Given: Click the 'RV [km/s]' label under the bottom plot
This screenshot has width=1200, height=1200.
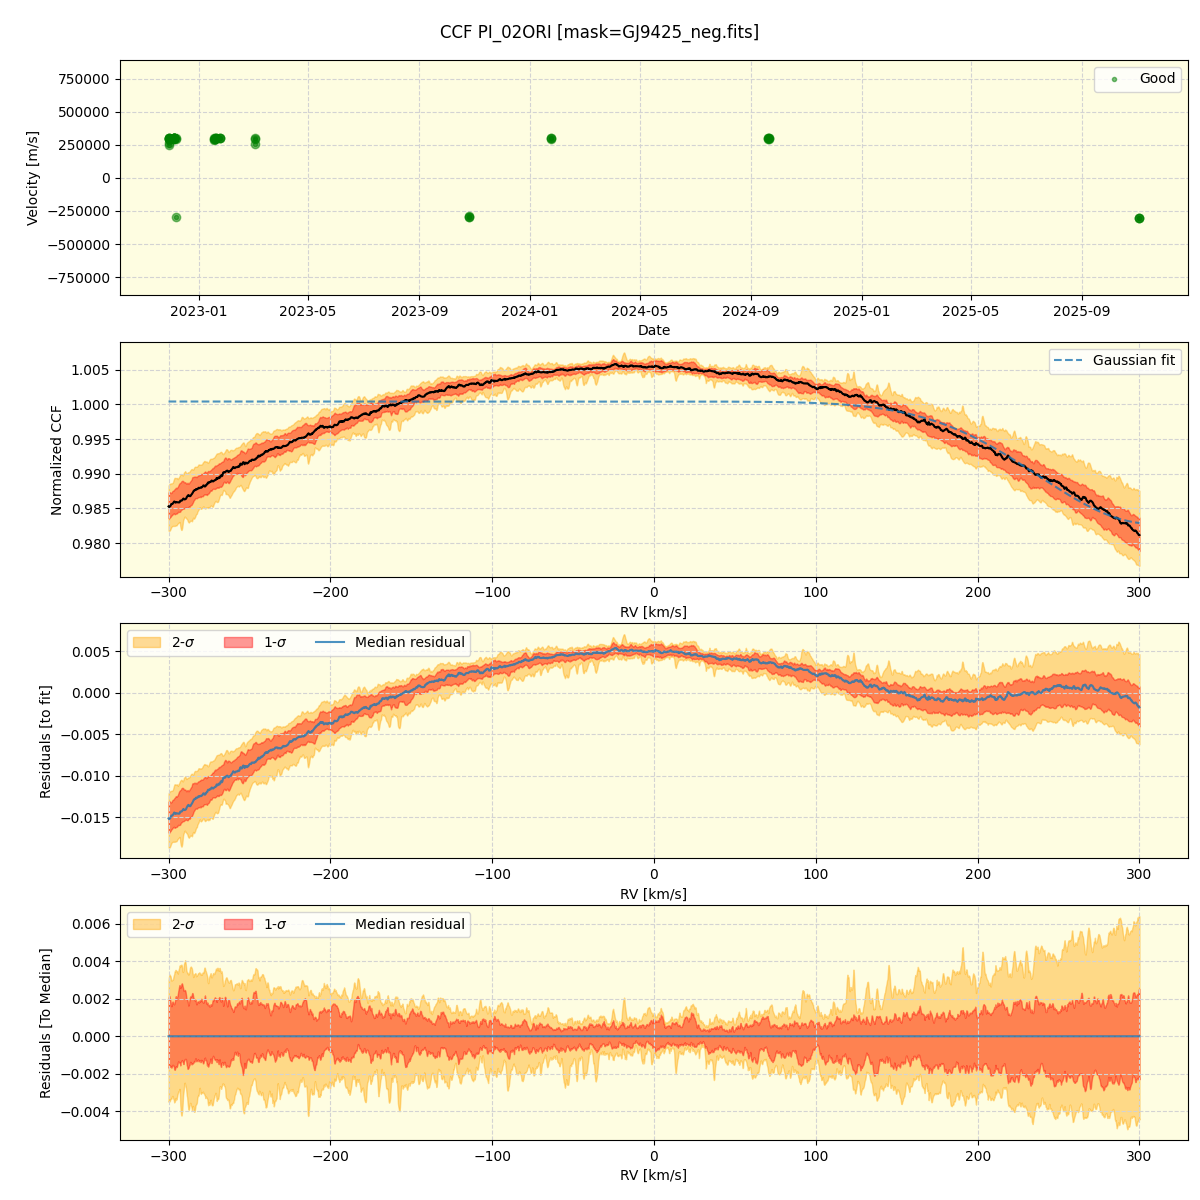Looking at the screenshot, I should pos(654,1175).
